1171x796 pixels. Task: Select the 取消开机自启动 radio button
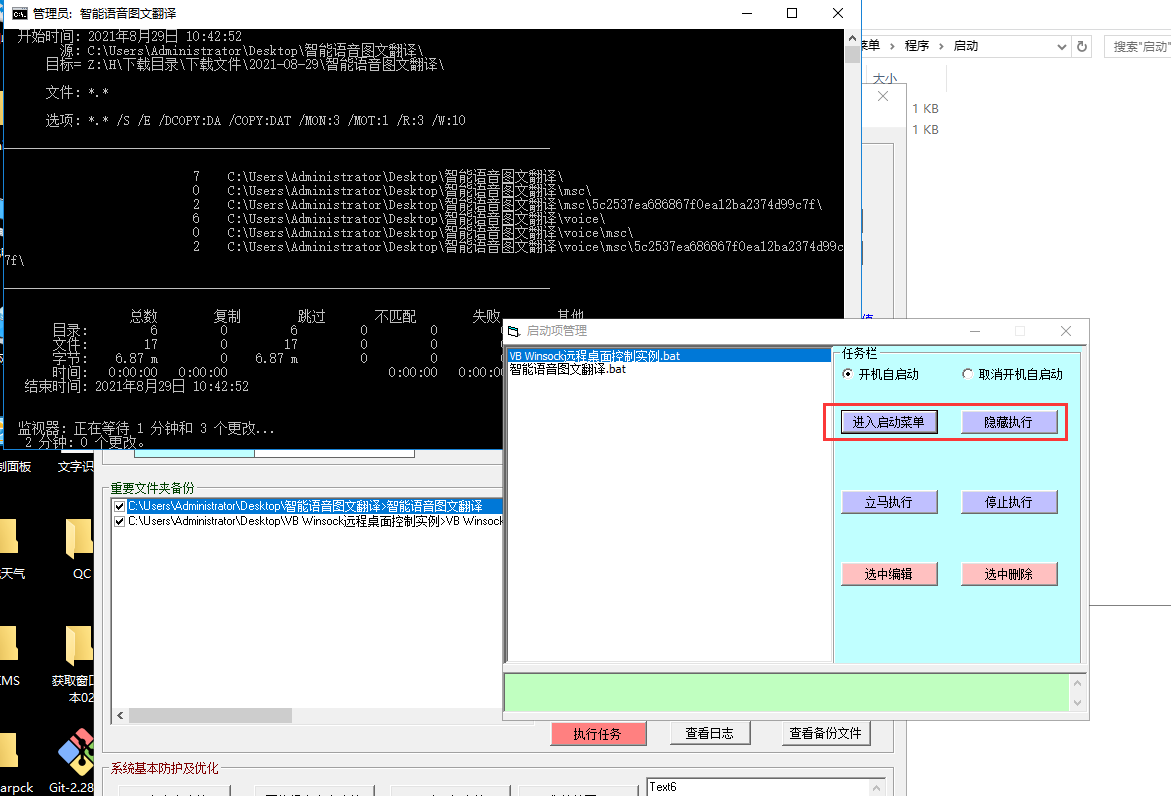click(x=966, y=373)
